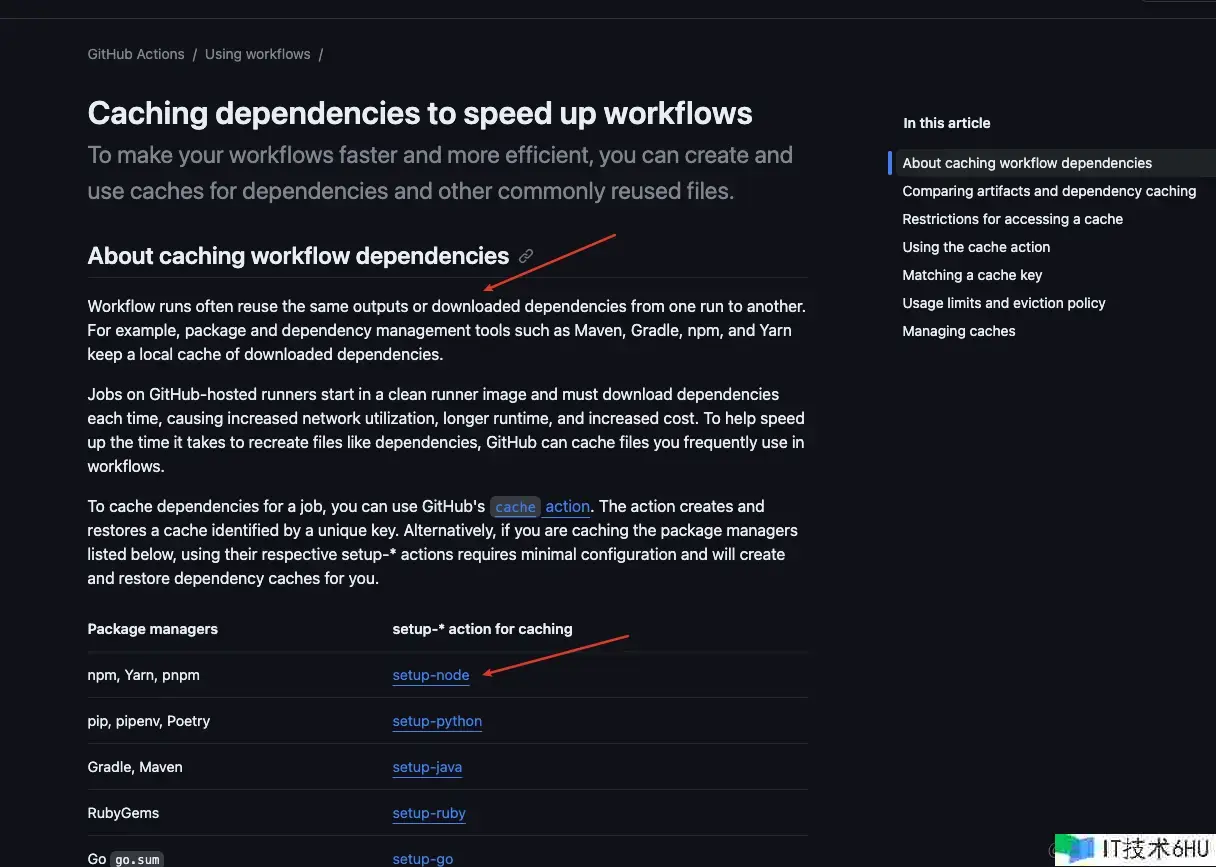Screen dimensions: 1216x867
Task: Open the 'Usage limits and eviction policy' section
Action: pyautogui.click(x=1004, y=303)
